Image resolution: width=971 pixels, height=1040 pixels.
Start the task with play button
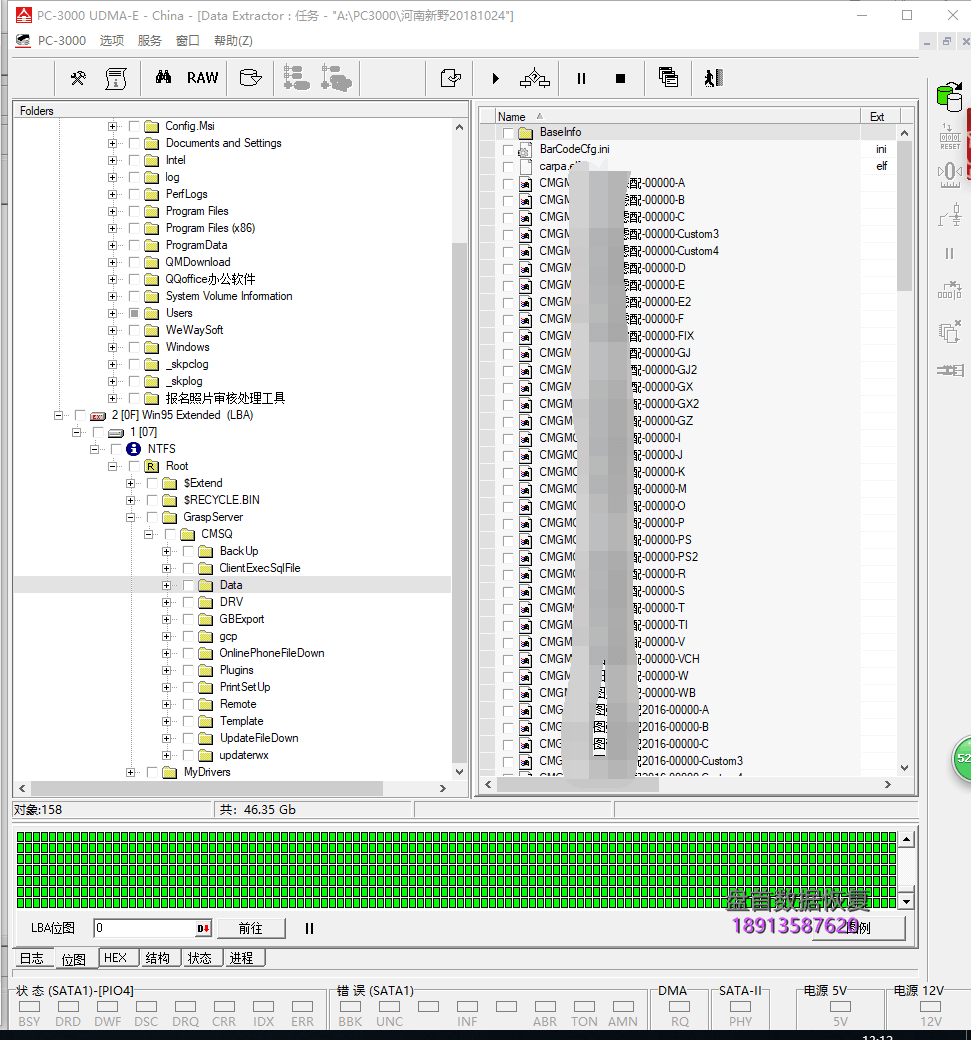(495, 78)
